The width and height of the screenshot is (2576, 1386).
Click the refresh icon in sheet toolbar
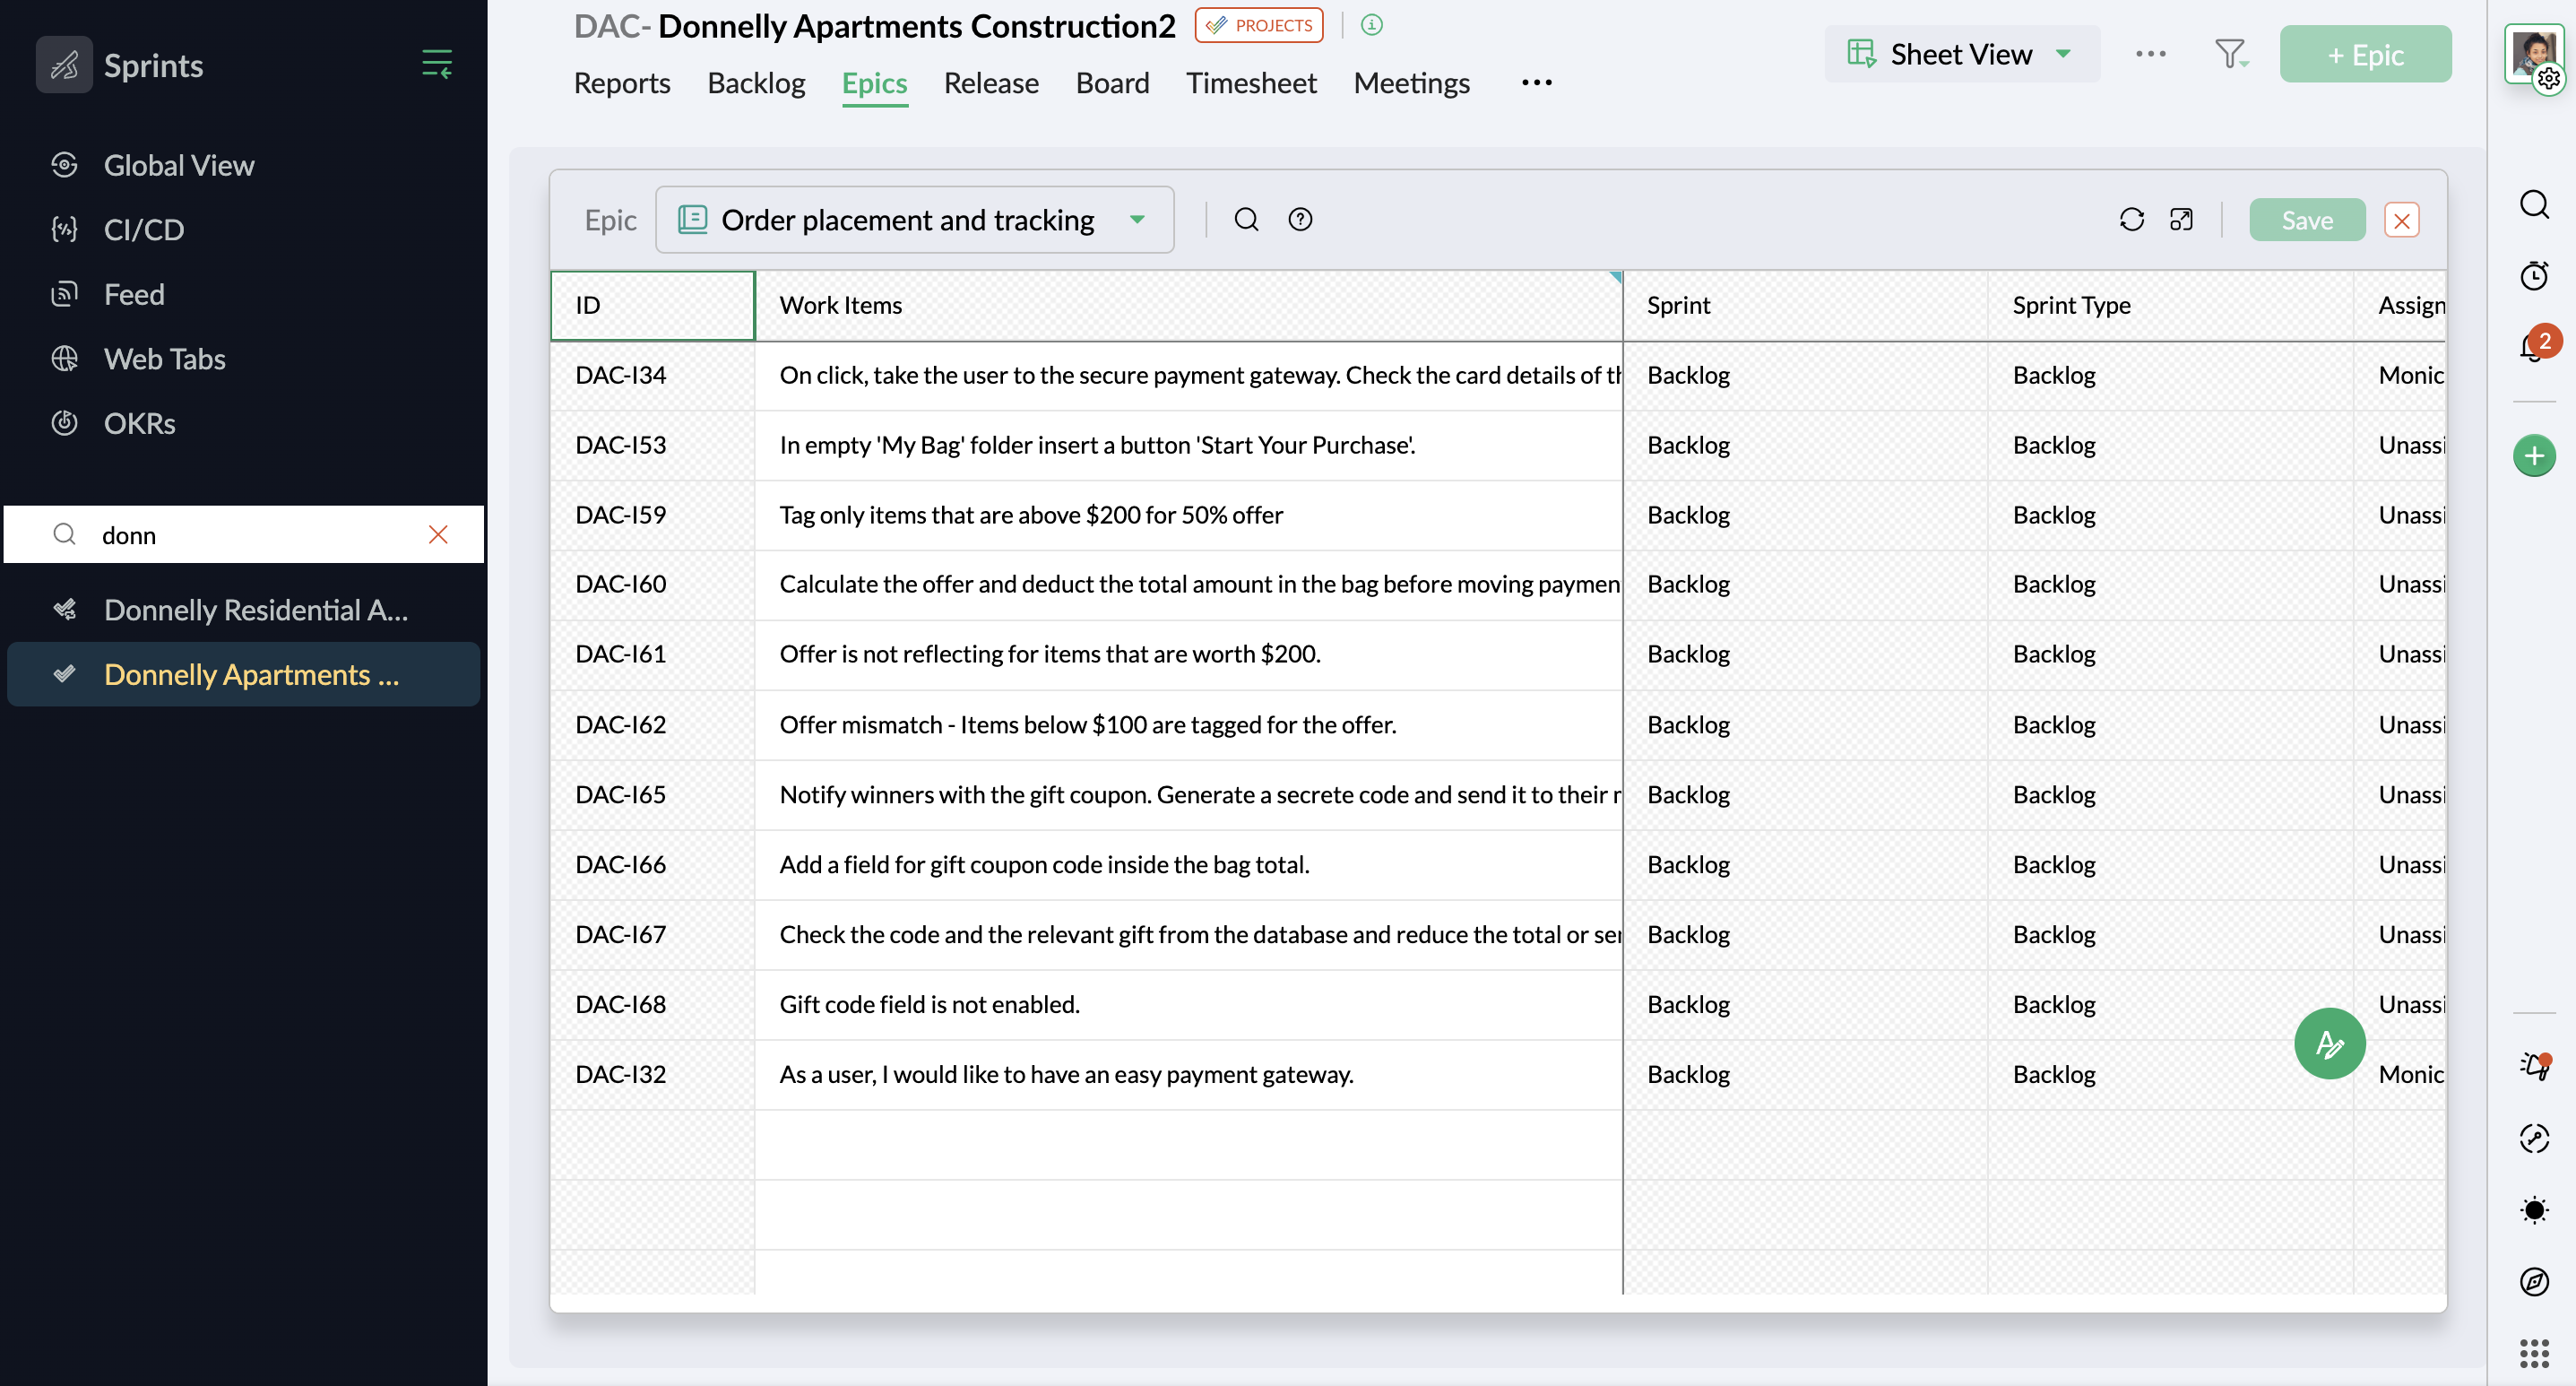(2131, 220)
